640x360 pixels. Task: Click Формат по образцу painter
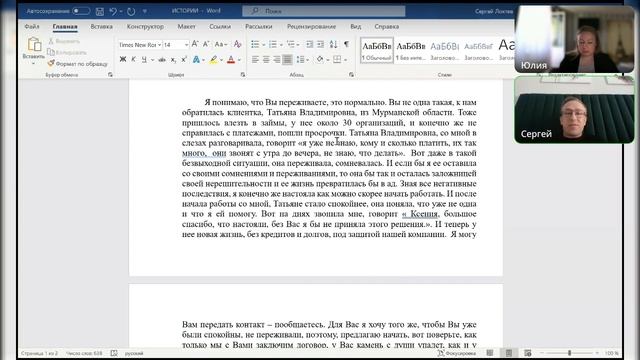tap(78, 64)
